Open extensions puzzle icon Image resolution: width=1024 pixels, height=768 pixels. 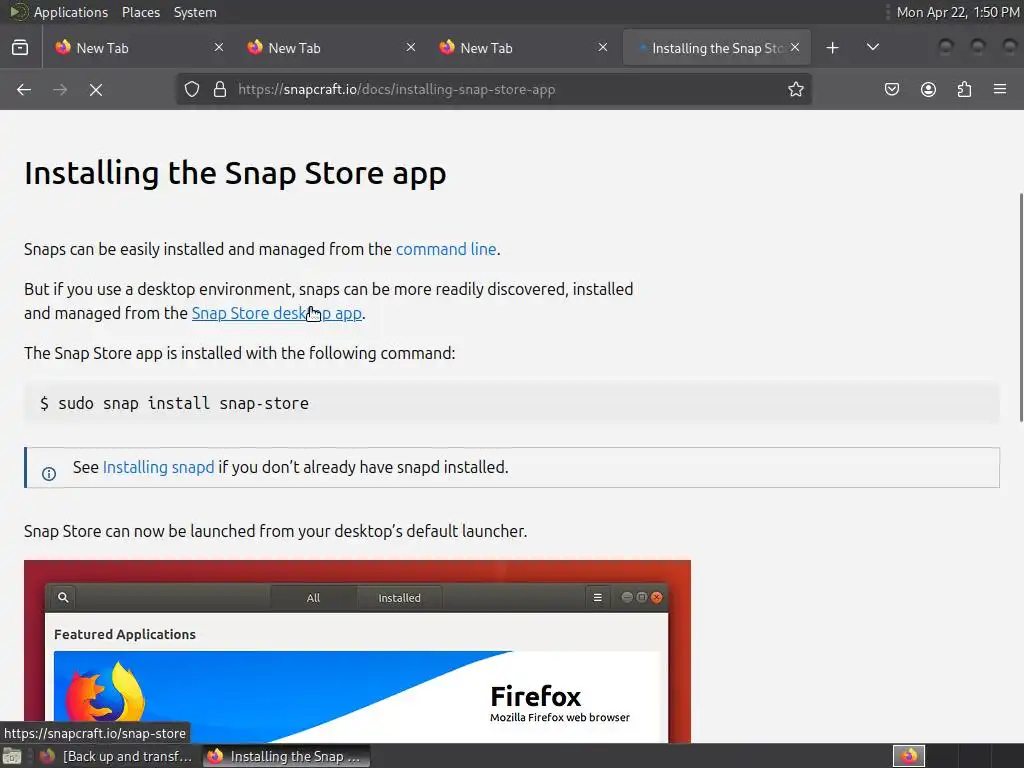click(964, 89)
